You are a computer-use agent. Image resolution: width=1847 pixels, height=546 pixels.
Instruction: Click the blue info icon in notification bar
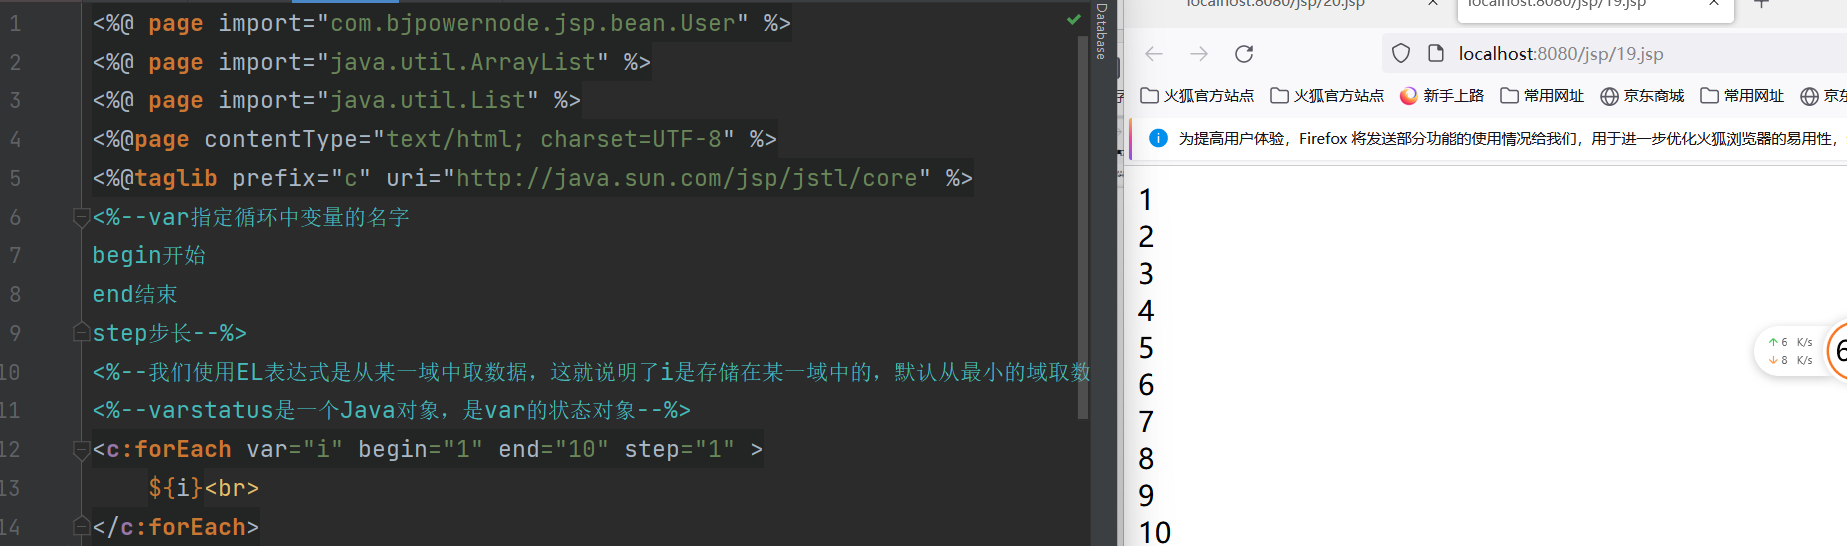point(1158,138)
